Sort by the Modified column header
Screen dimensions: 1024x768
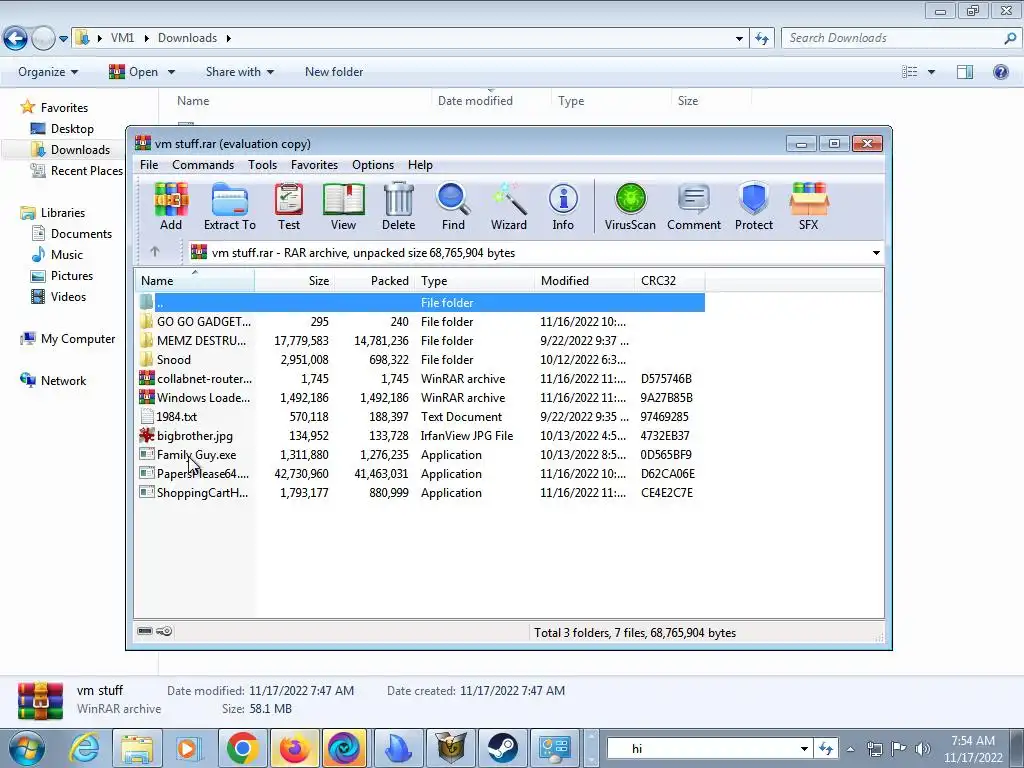click(584, 281)
